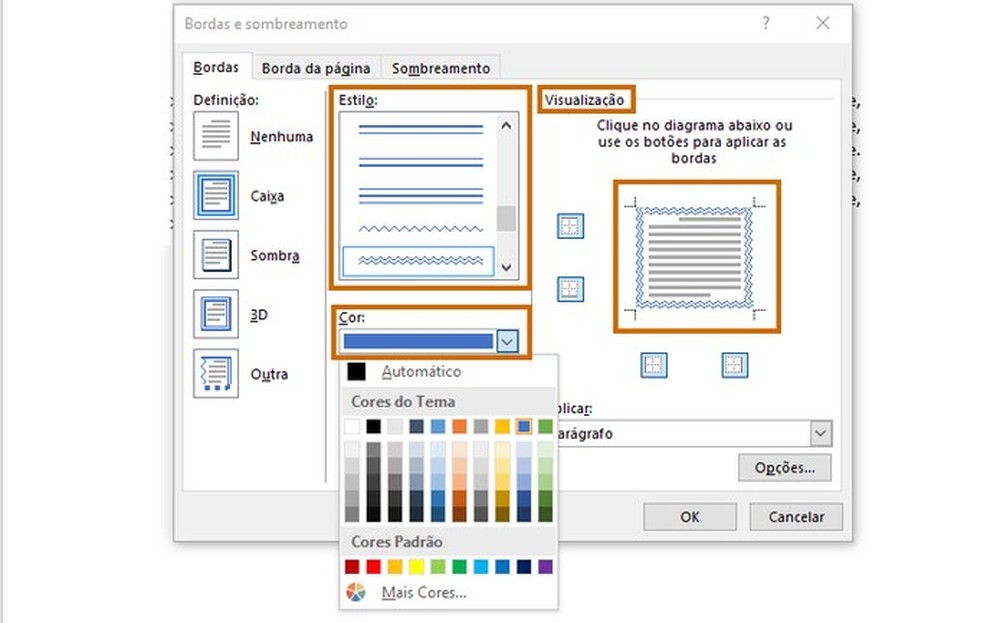Select the Nenhuma border setting icon

coord(216,136)
